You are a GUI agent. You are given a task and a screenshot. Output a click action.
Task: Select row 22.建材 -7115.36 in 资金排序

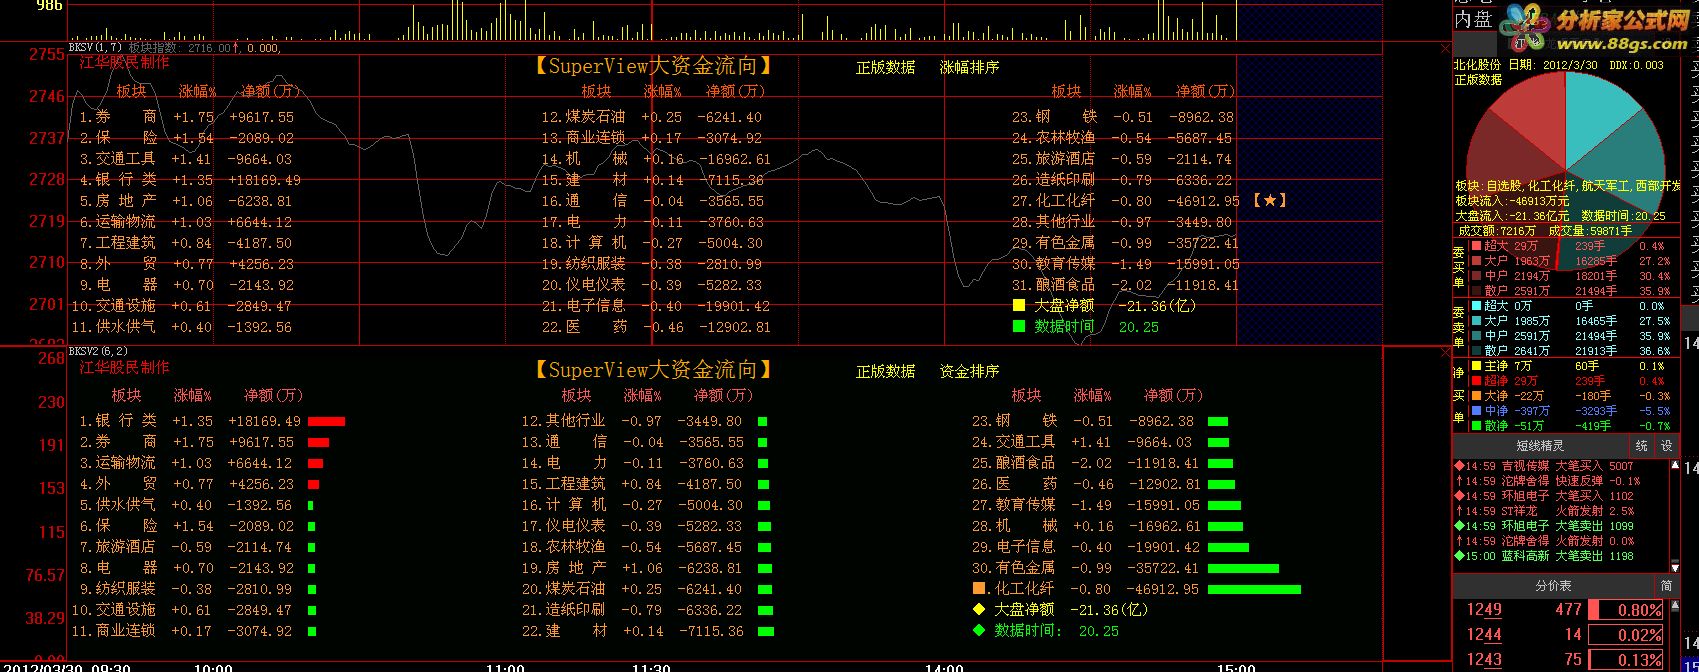click(x=632, y=631)
